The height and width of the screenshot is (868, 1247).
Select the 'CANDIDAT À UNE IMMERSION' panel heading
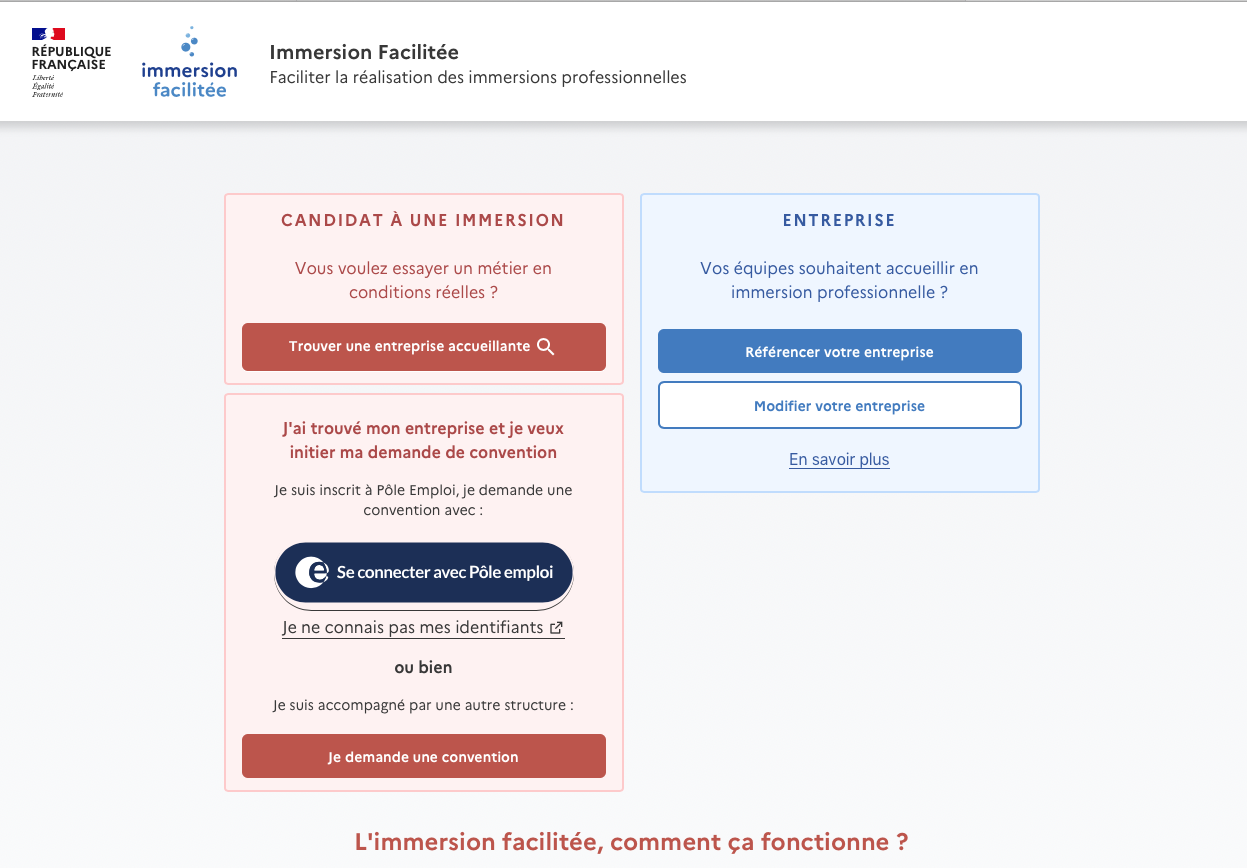[x=423, y=220]
